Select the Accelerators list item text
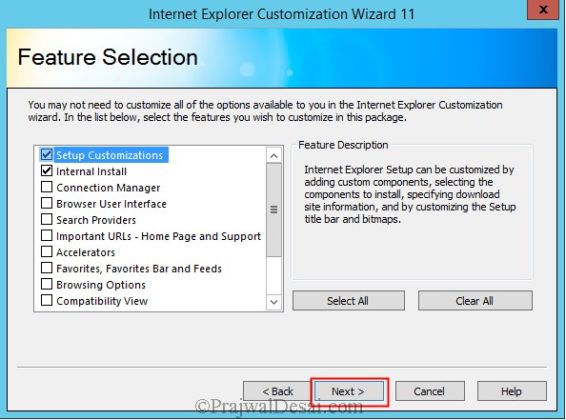 86,252
